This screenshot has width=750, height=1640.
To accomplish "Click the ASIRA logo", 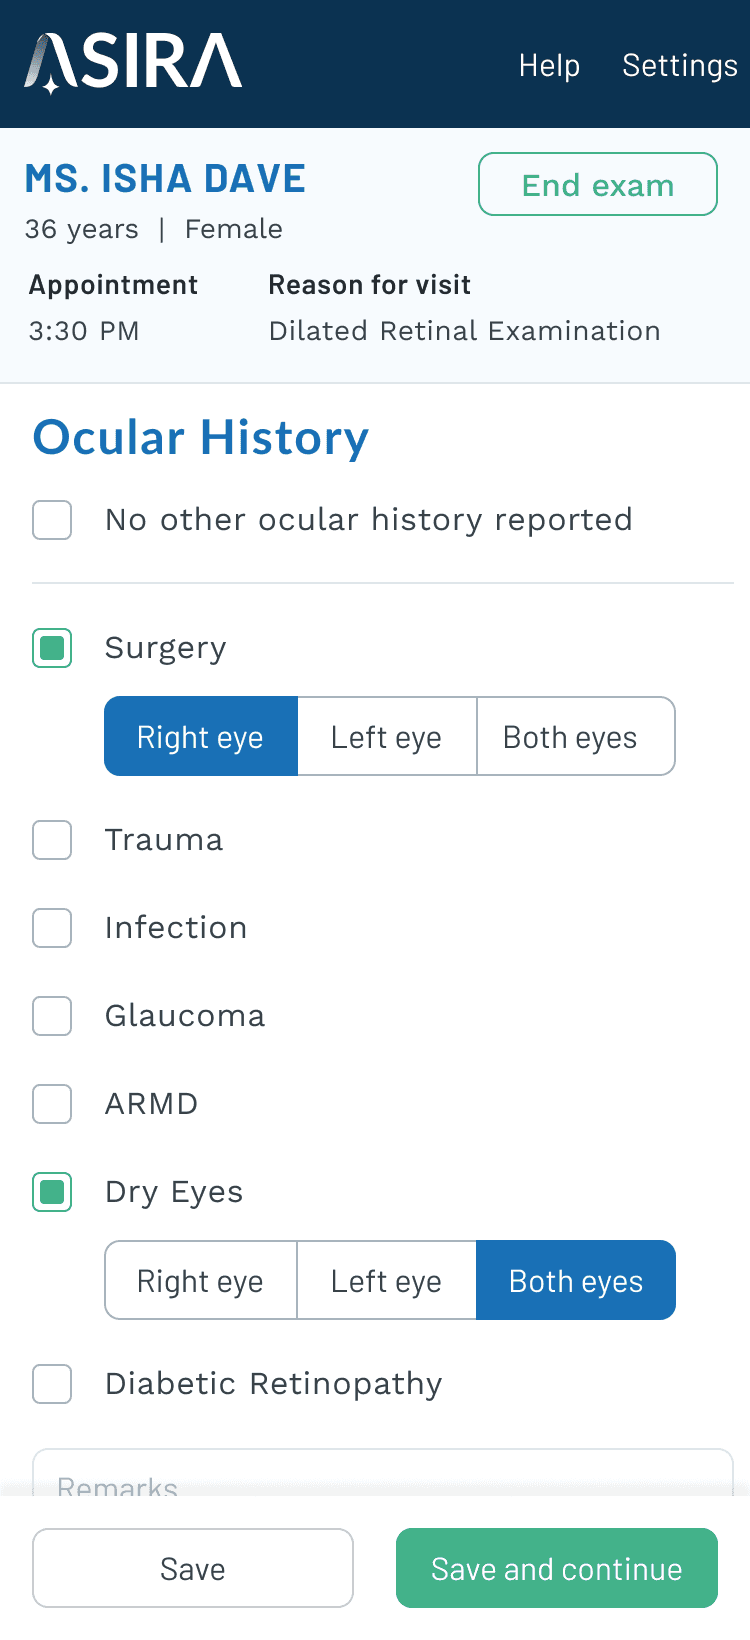I will click(x=133, y=64).
